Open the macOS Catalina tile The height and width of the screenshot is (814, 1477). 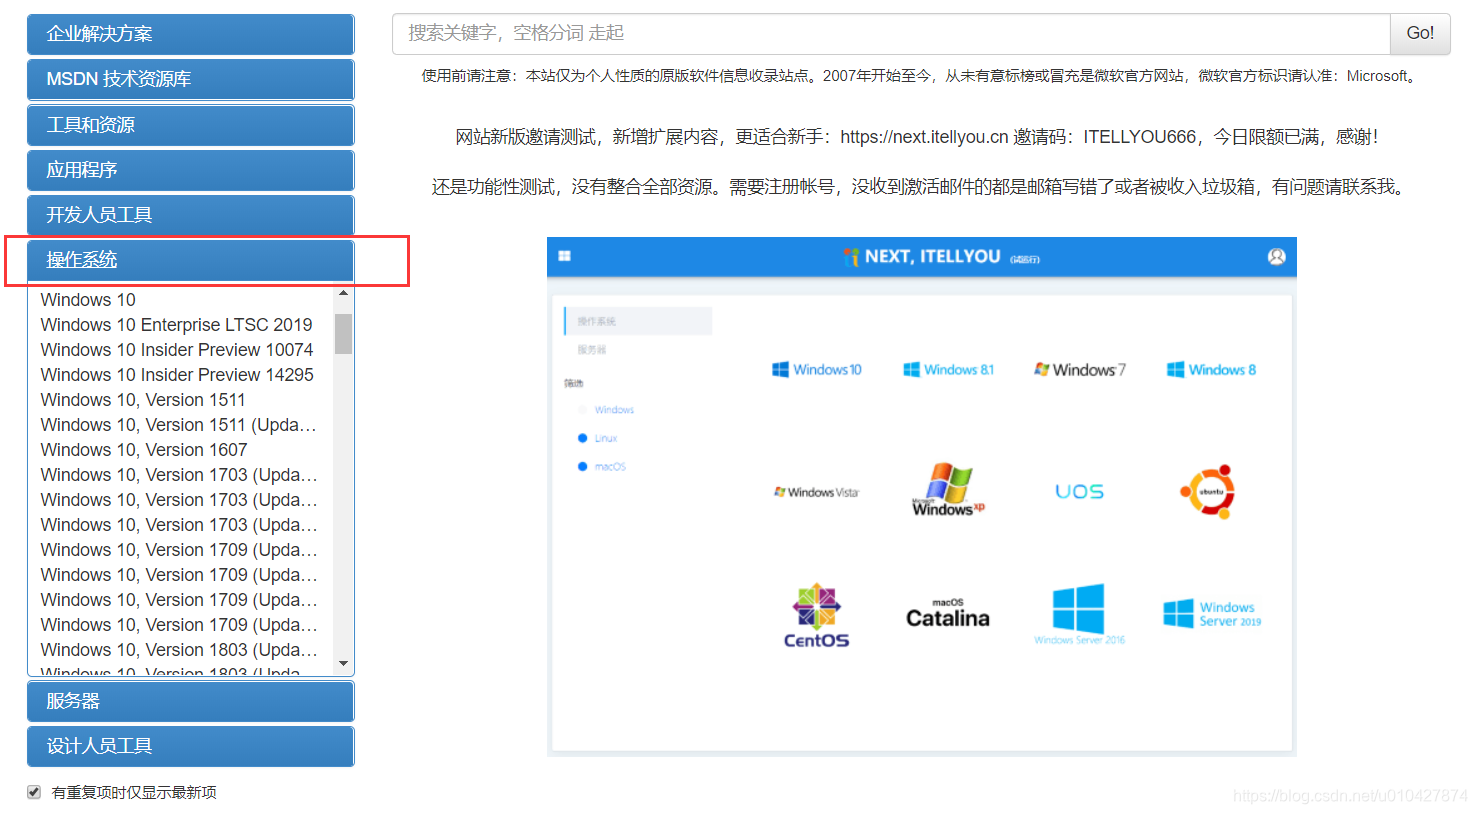coord(948,614)
